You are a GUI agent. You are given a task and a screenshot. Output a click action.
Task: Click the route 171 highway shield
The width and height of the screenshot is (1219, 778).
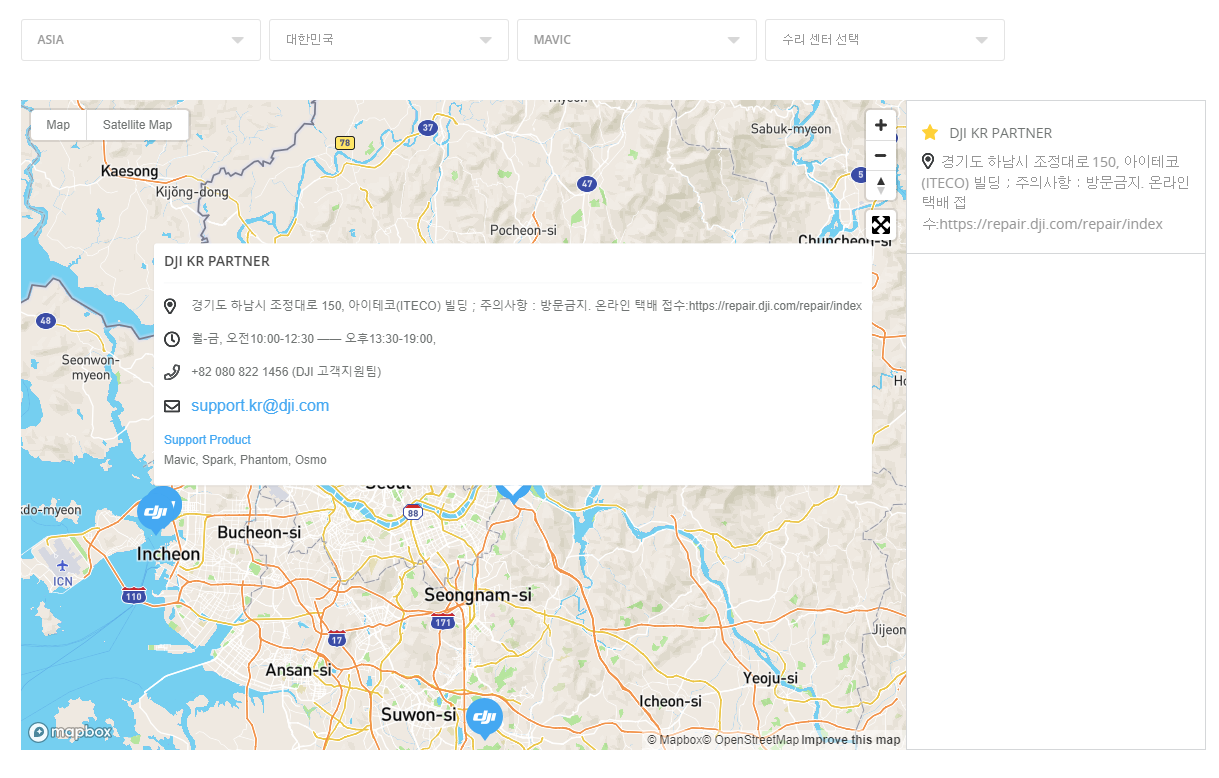pos(443,622)
